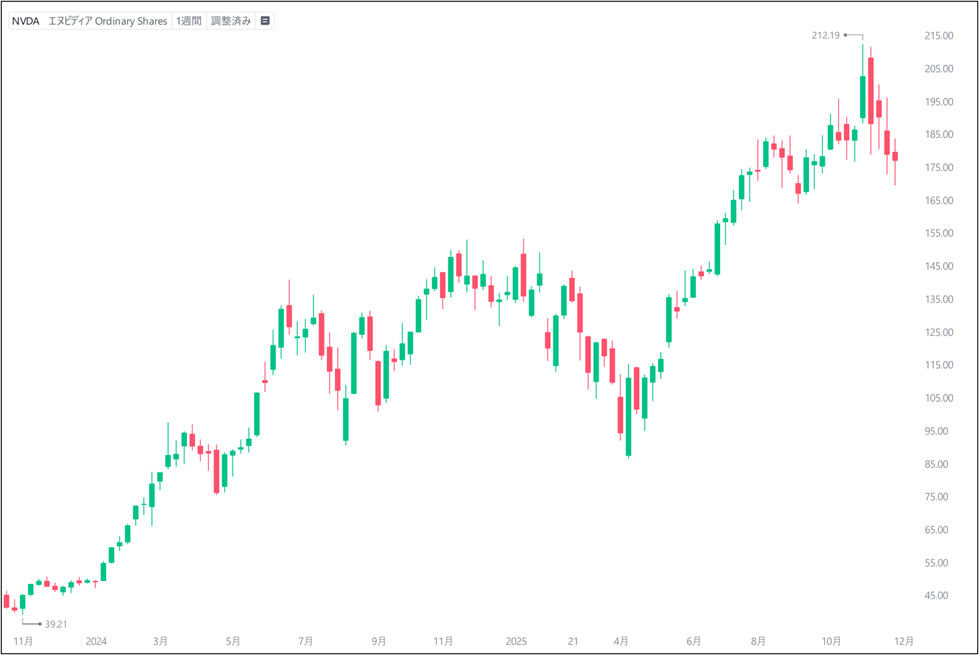This screenshot has width=979, height=655.
Task: Click the 21 date label on time axis
Action: tap(573, 641)
